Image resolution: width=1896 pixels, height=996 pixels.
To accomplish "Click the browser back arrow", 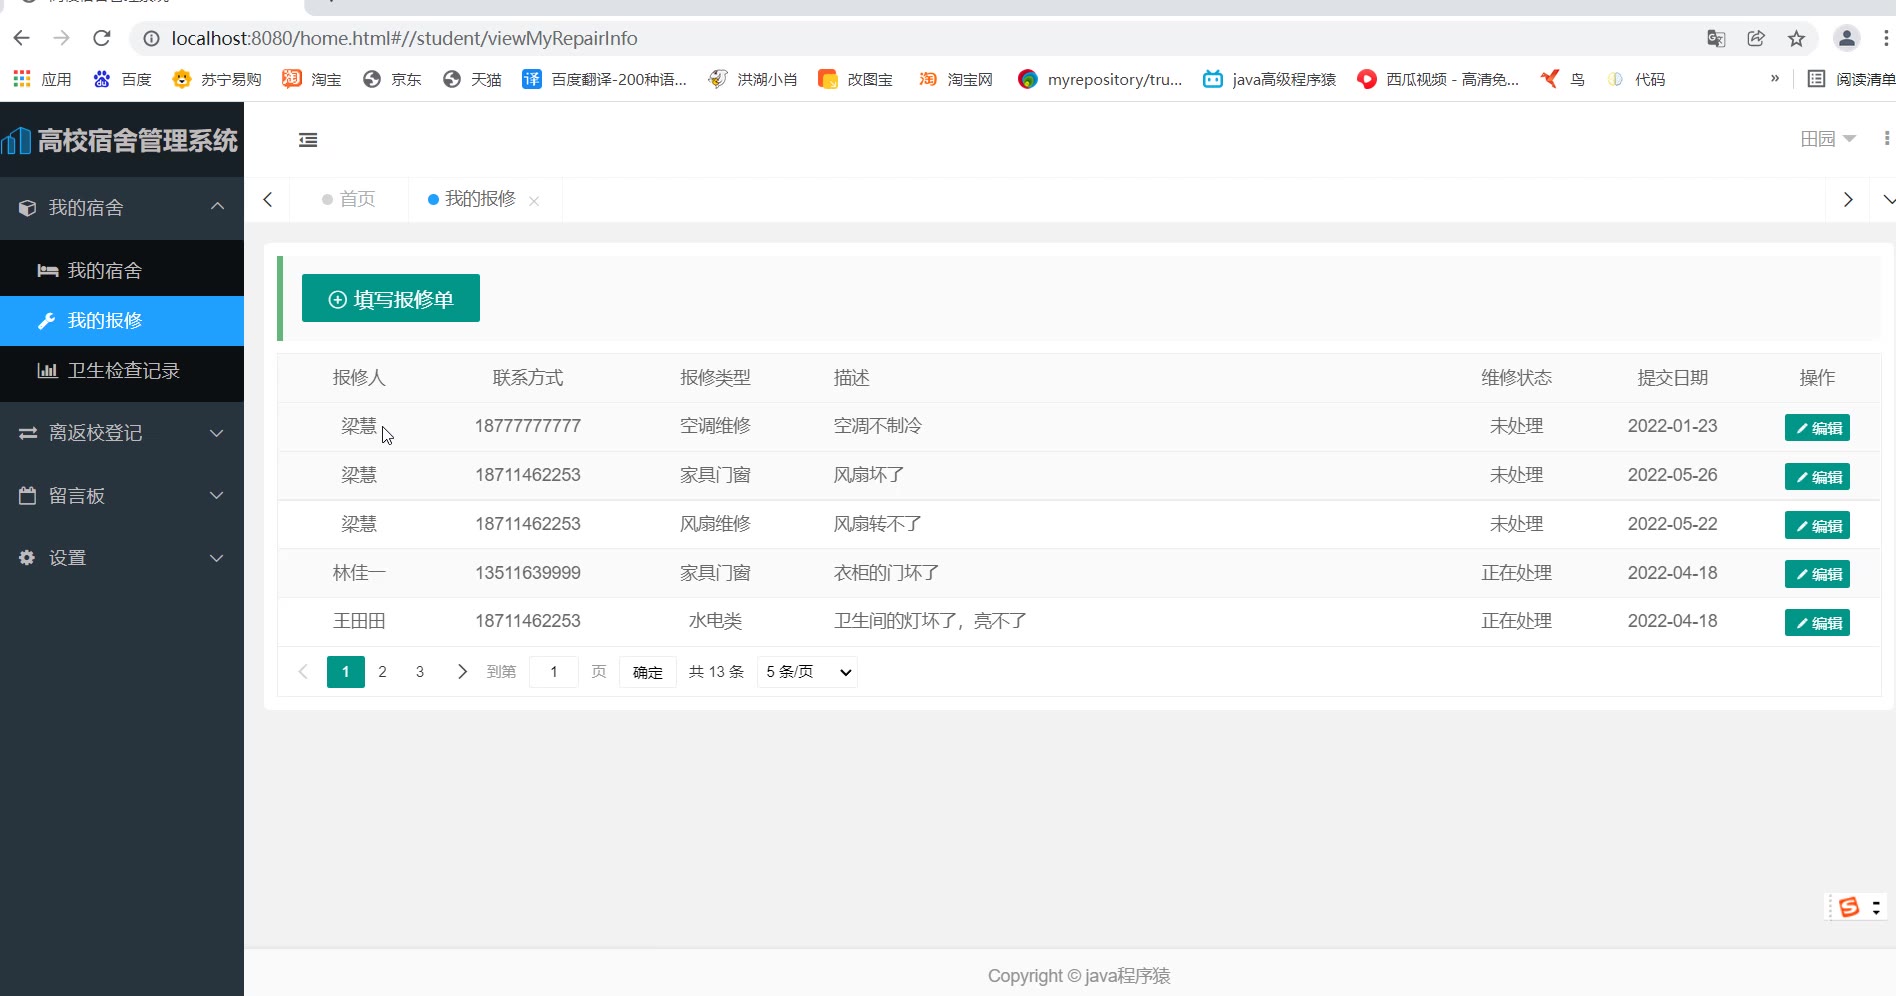I will [22, 38].
